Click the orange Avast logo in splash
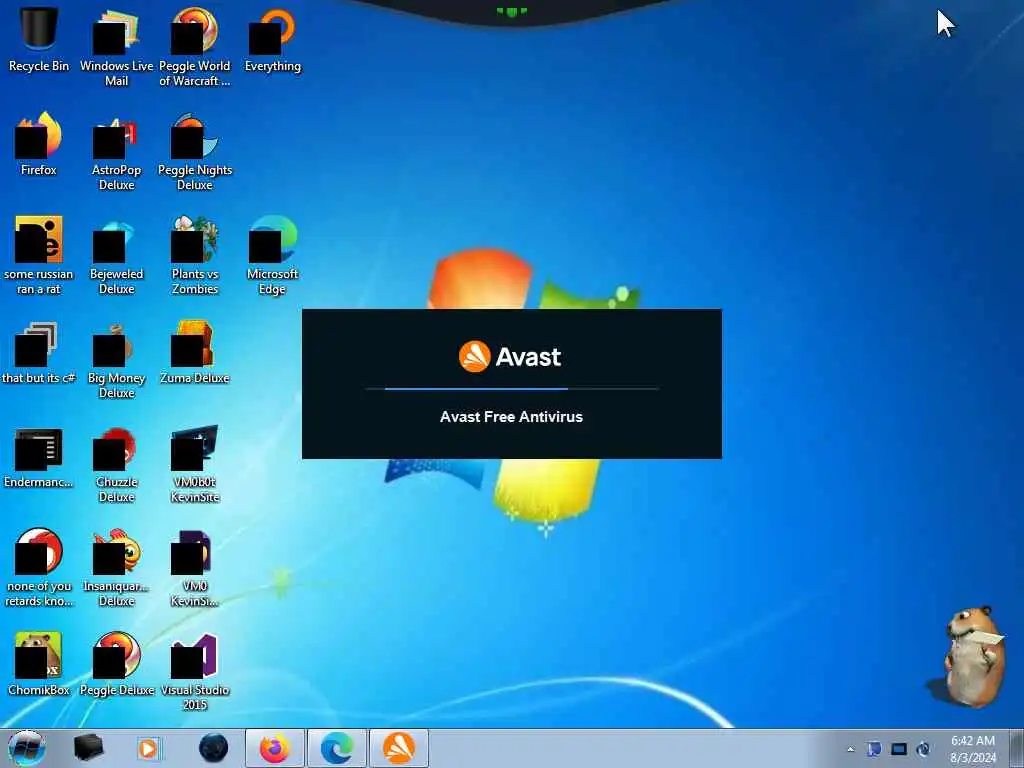 click(475, 357)
